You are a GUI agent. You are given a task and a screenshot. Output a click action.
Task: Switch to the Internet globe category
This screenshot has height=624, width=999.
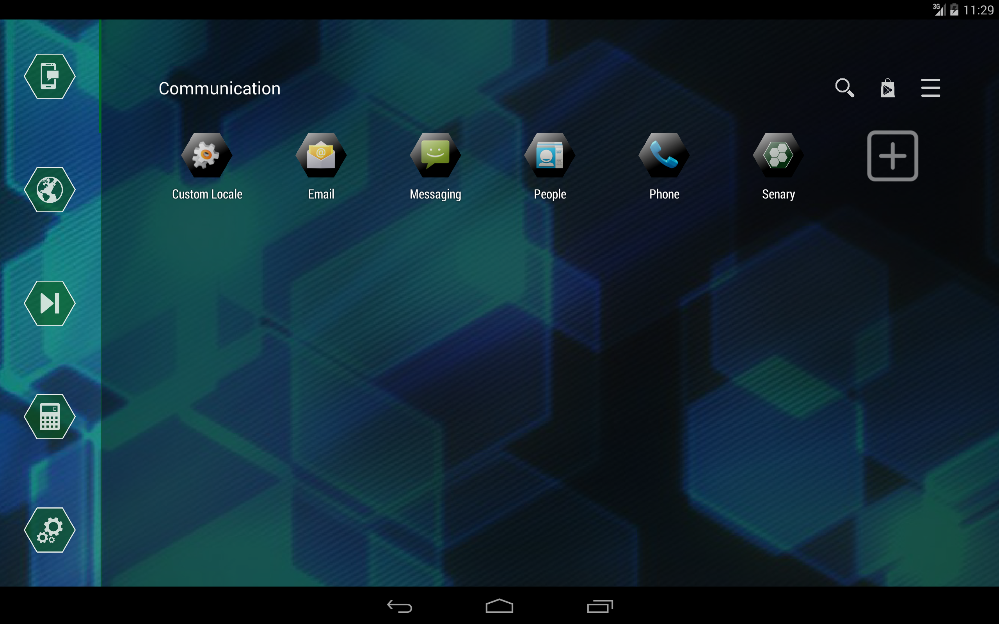tap(49, 189)
